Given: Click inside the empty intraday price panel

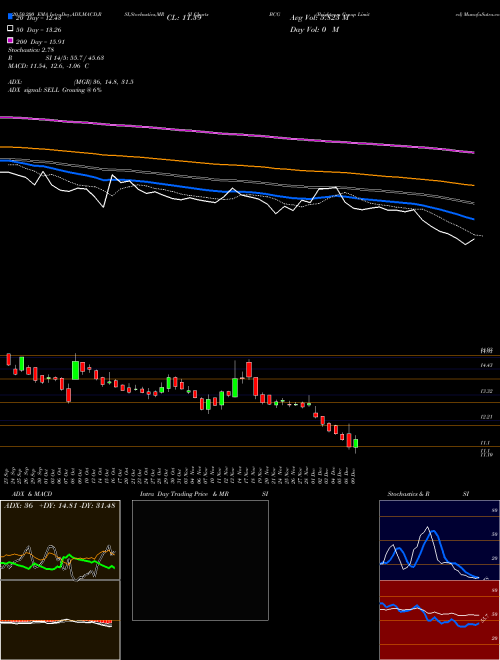Looking at the screenshot, I should [200, 560].
